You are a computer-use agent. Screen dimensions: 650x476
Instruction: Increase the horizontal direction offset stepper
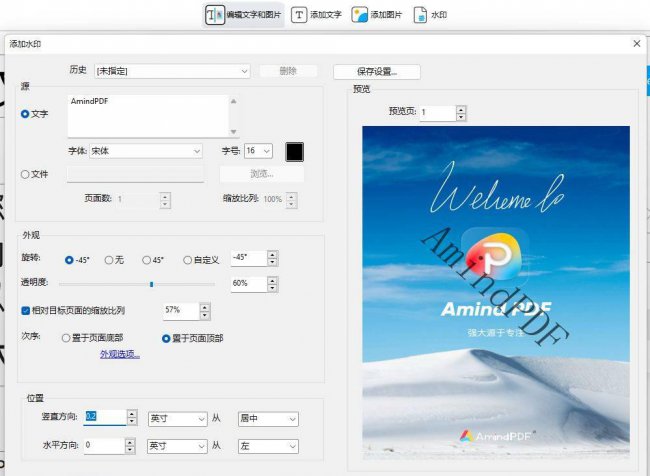(130, 442)
